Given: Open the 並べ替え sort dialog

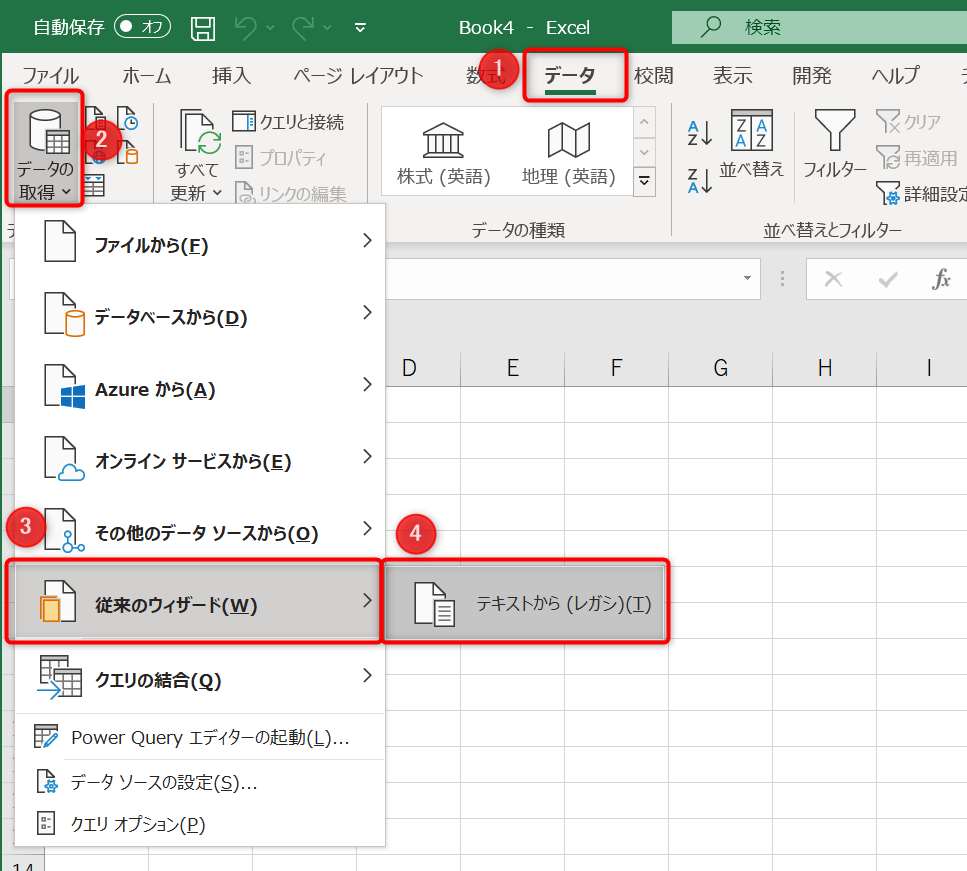Looking at the screenshot, I should (752, 144).
